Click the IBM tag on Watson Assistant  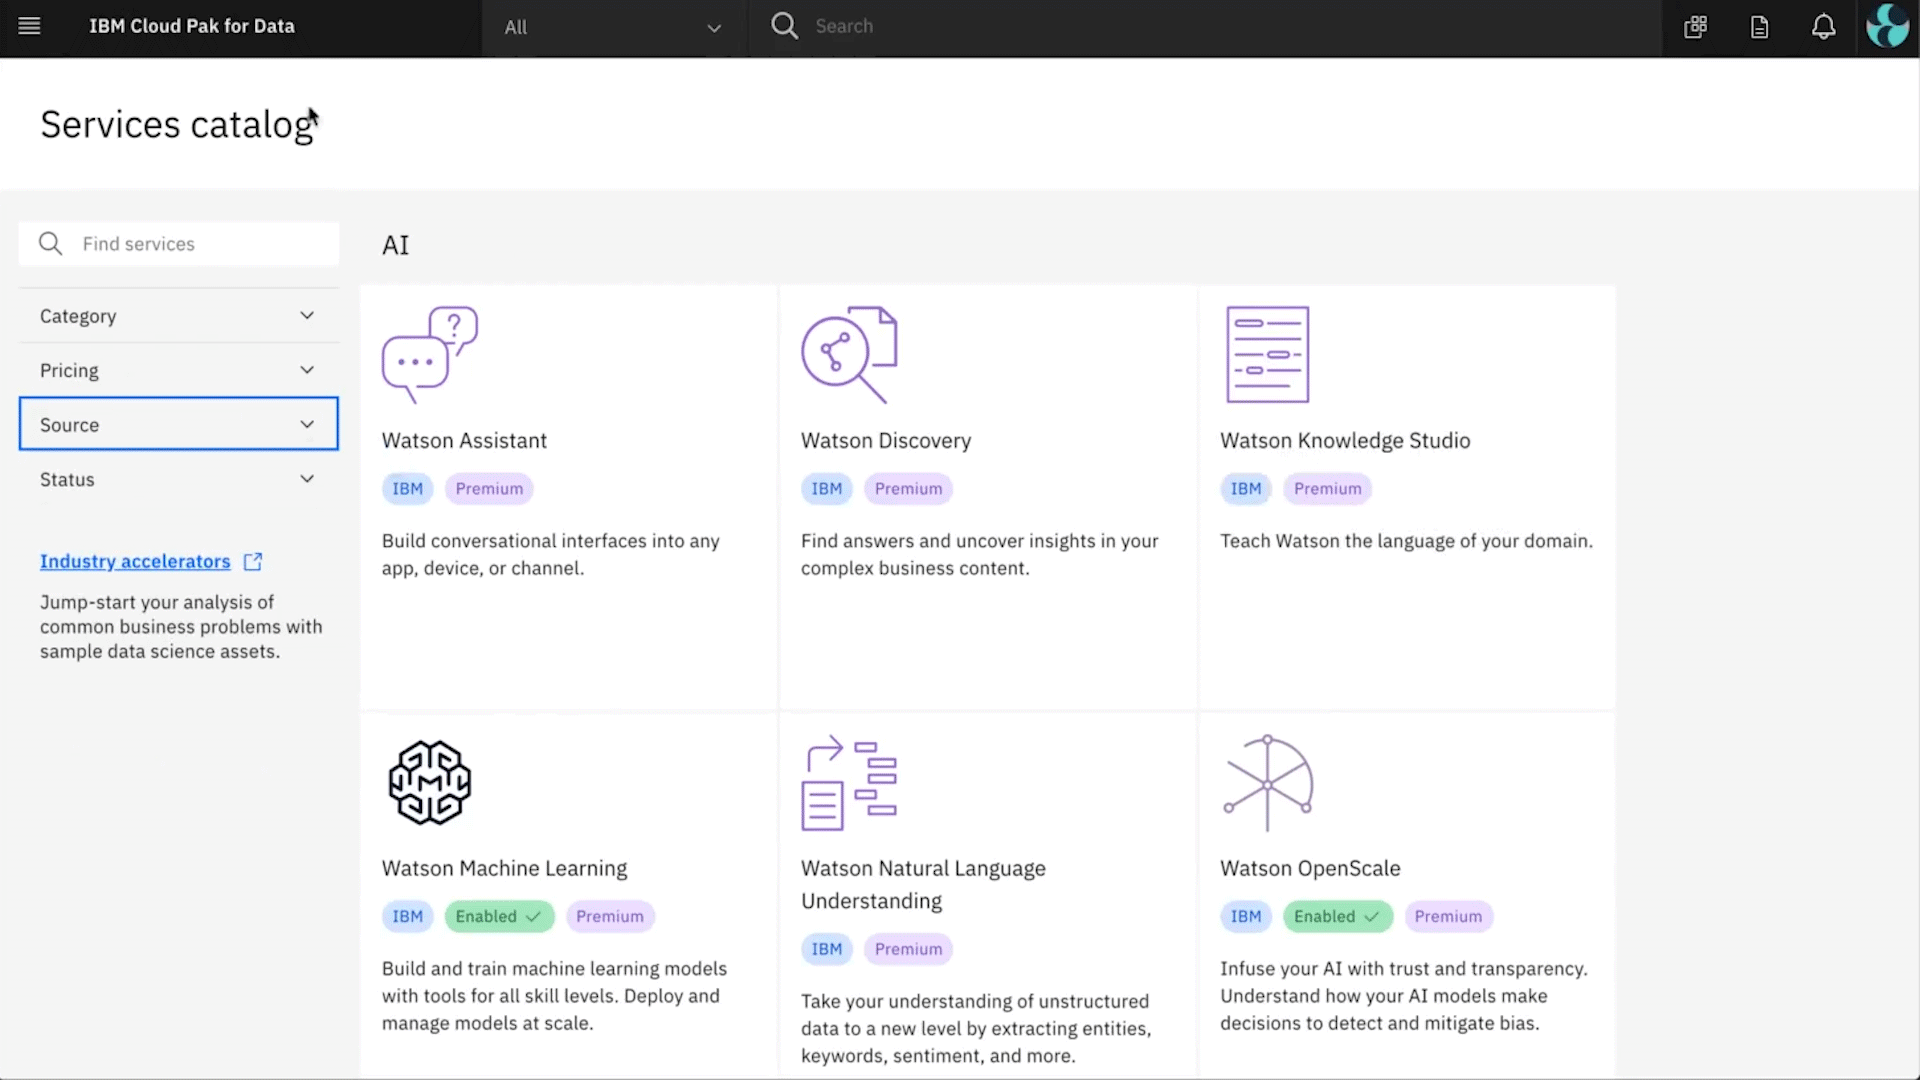pos(407,489)
